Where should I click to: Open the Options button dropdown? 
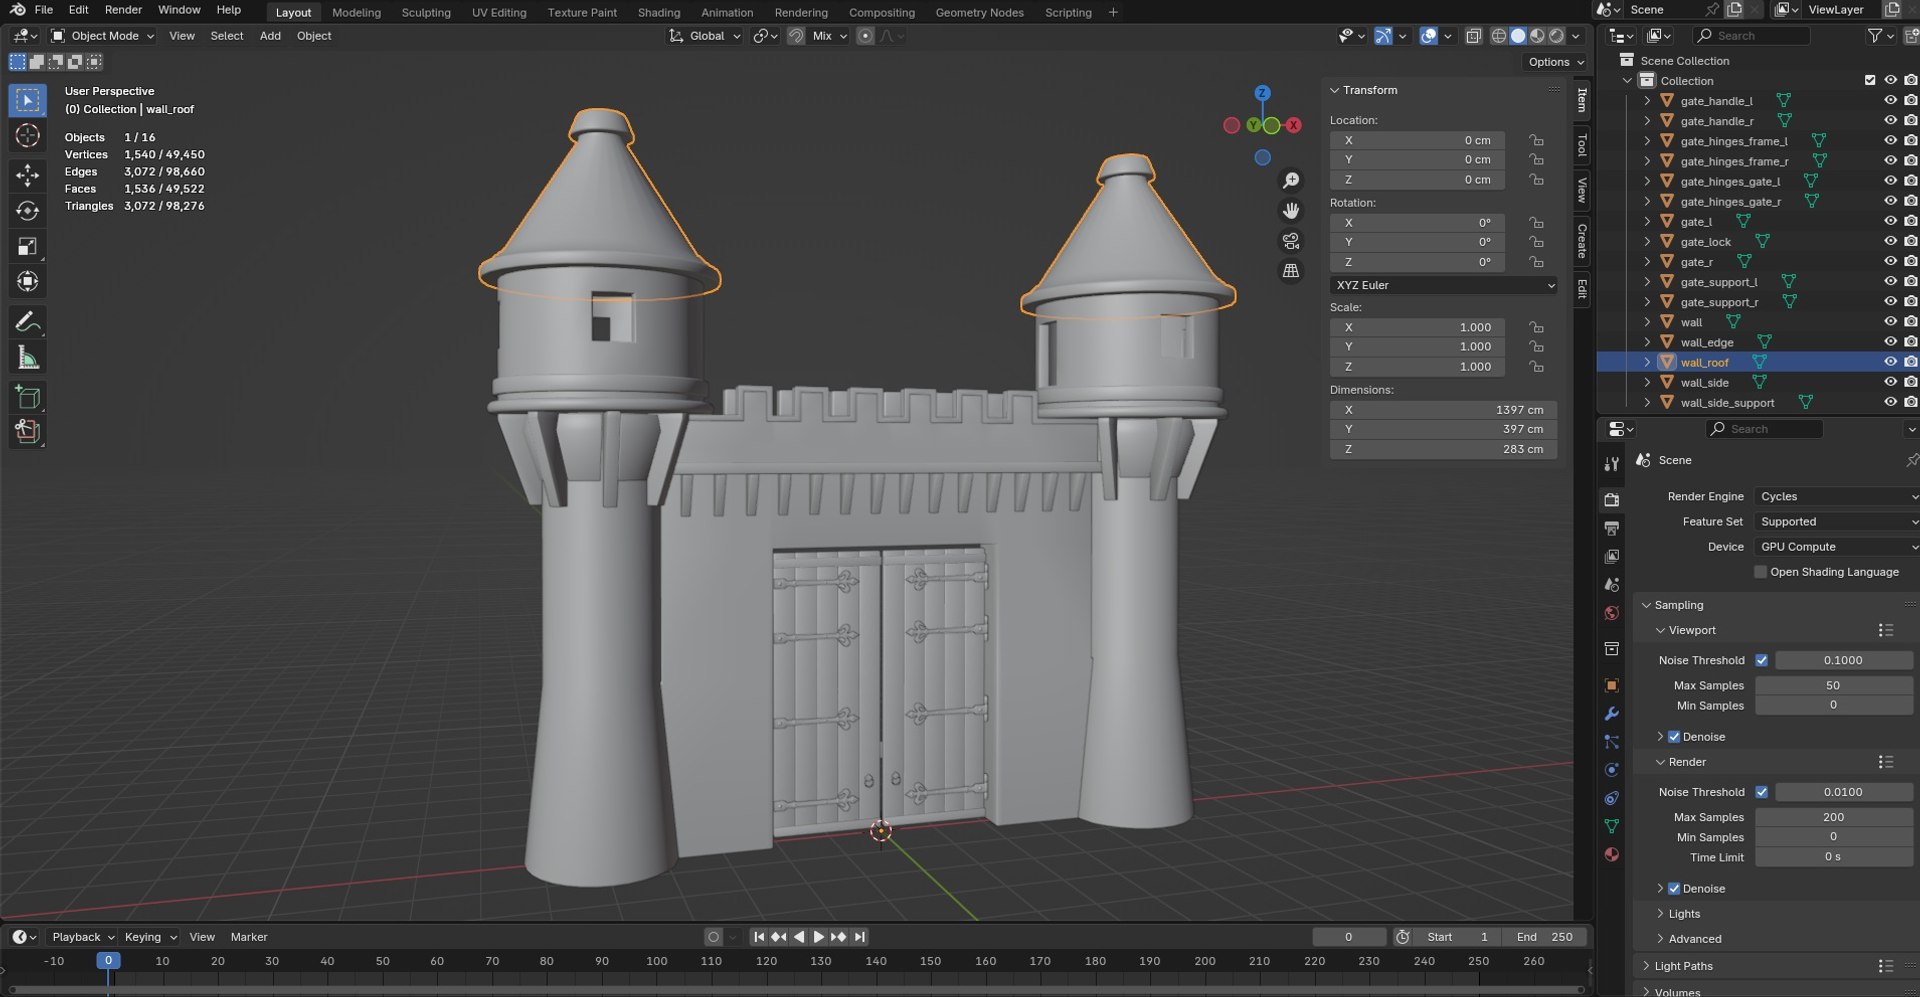(1556, 62)
